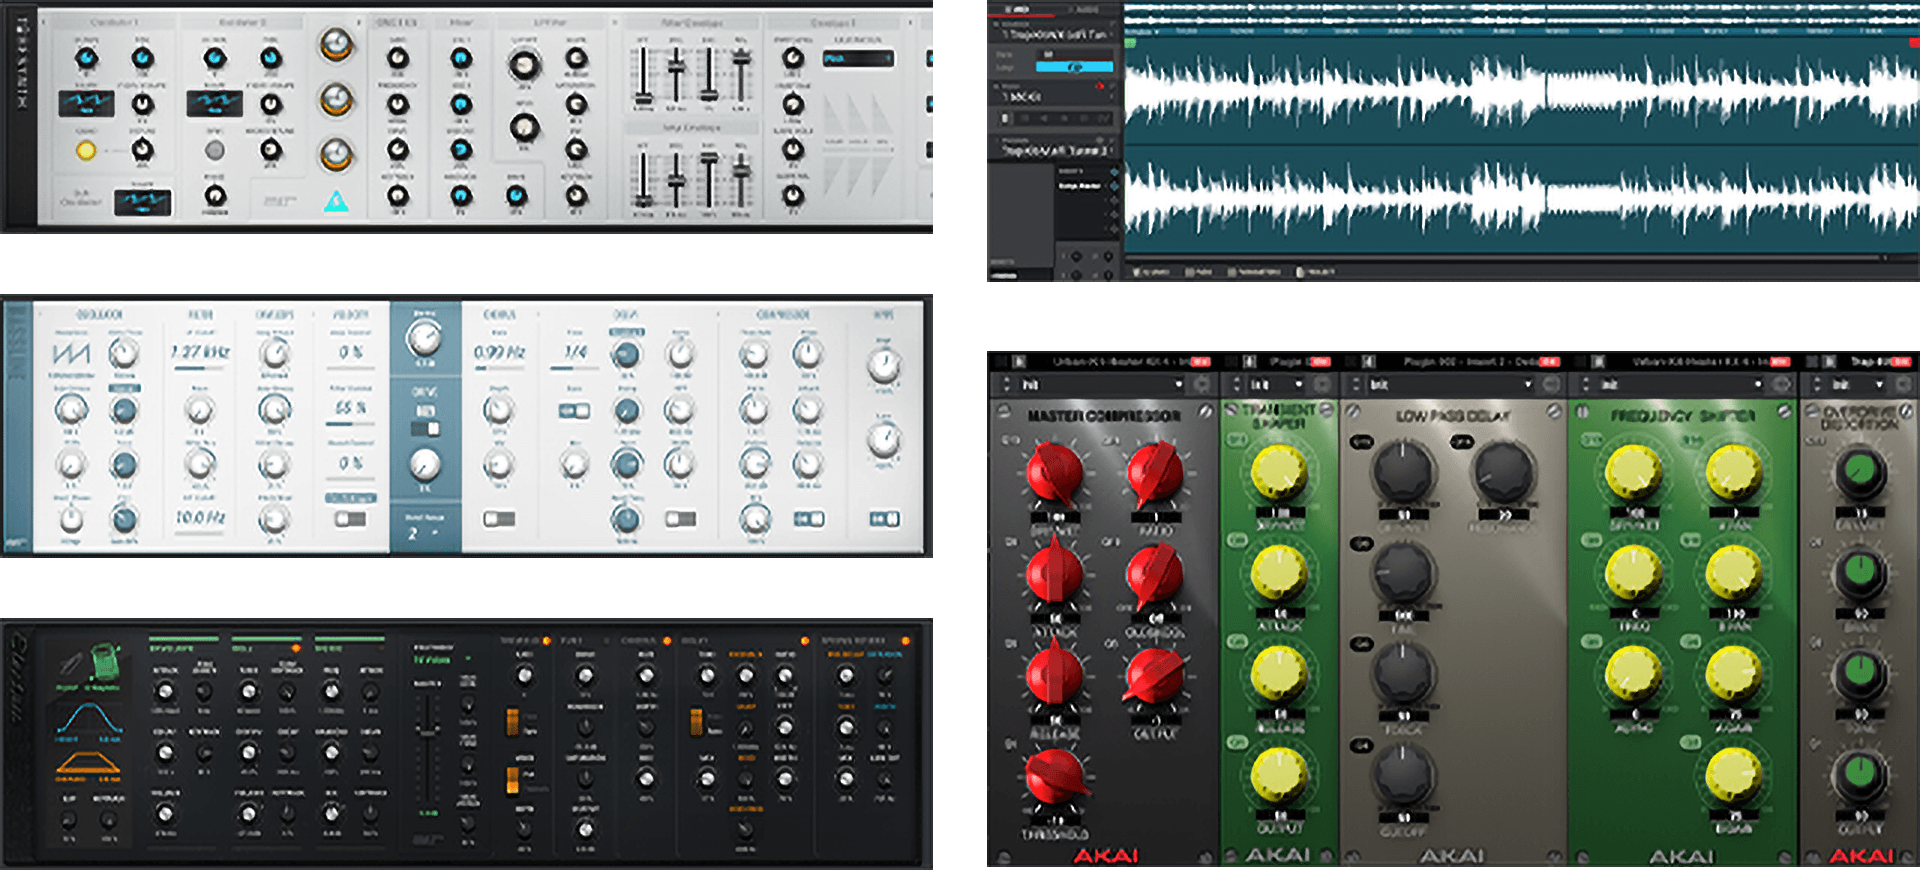Toggle the yellow Sync light on Oscillator 1
Screen dimensions: 1920x870
[x=86, y=151]
